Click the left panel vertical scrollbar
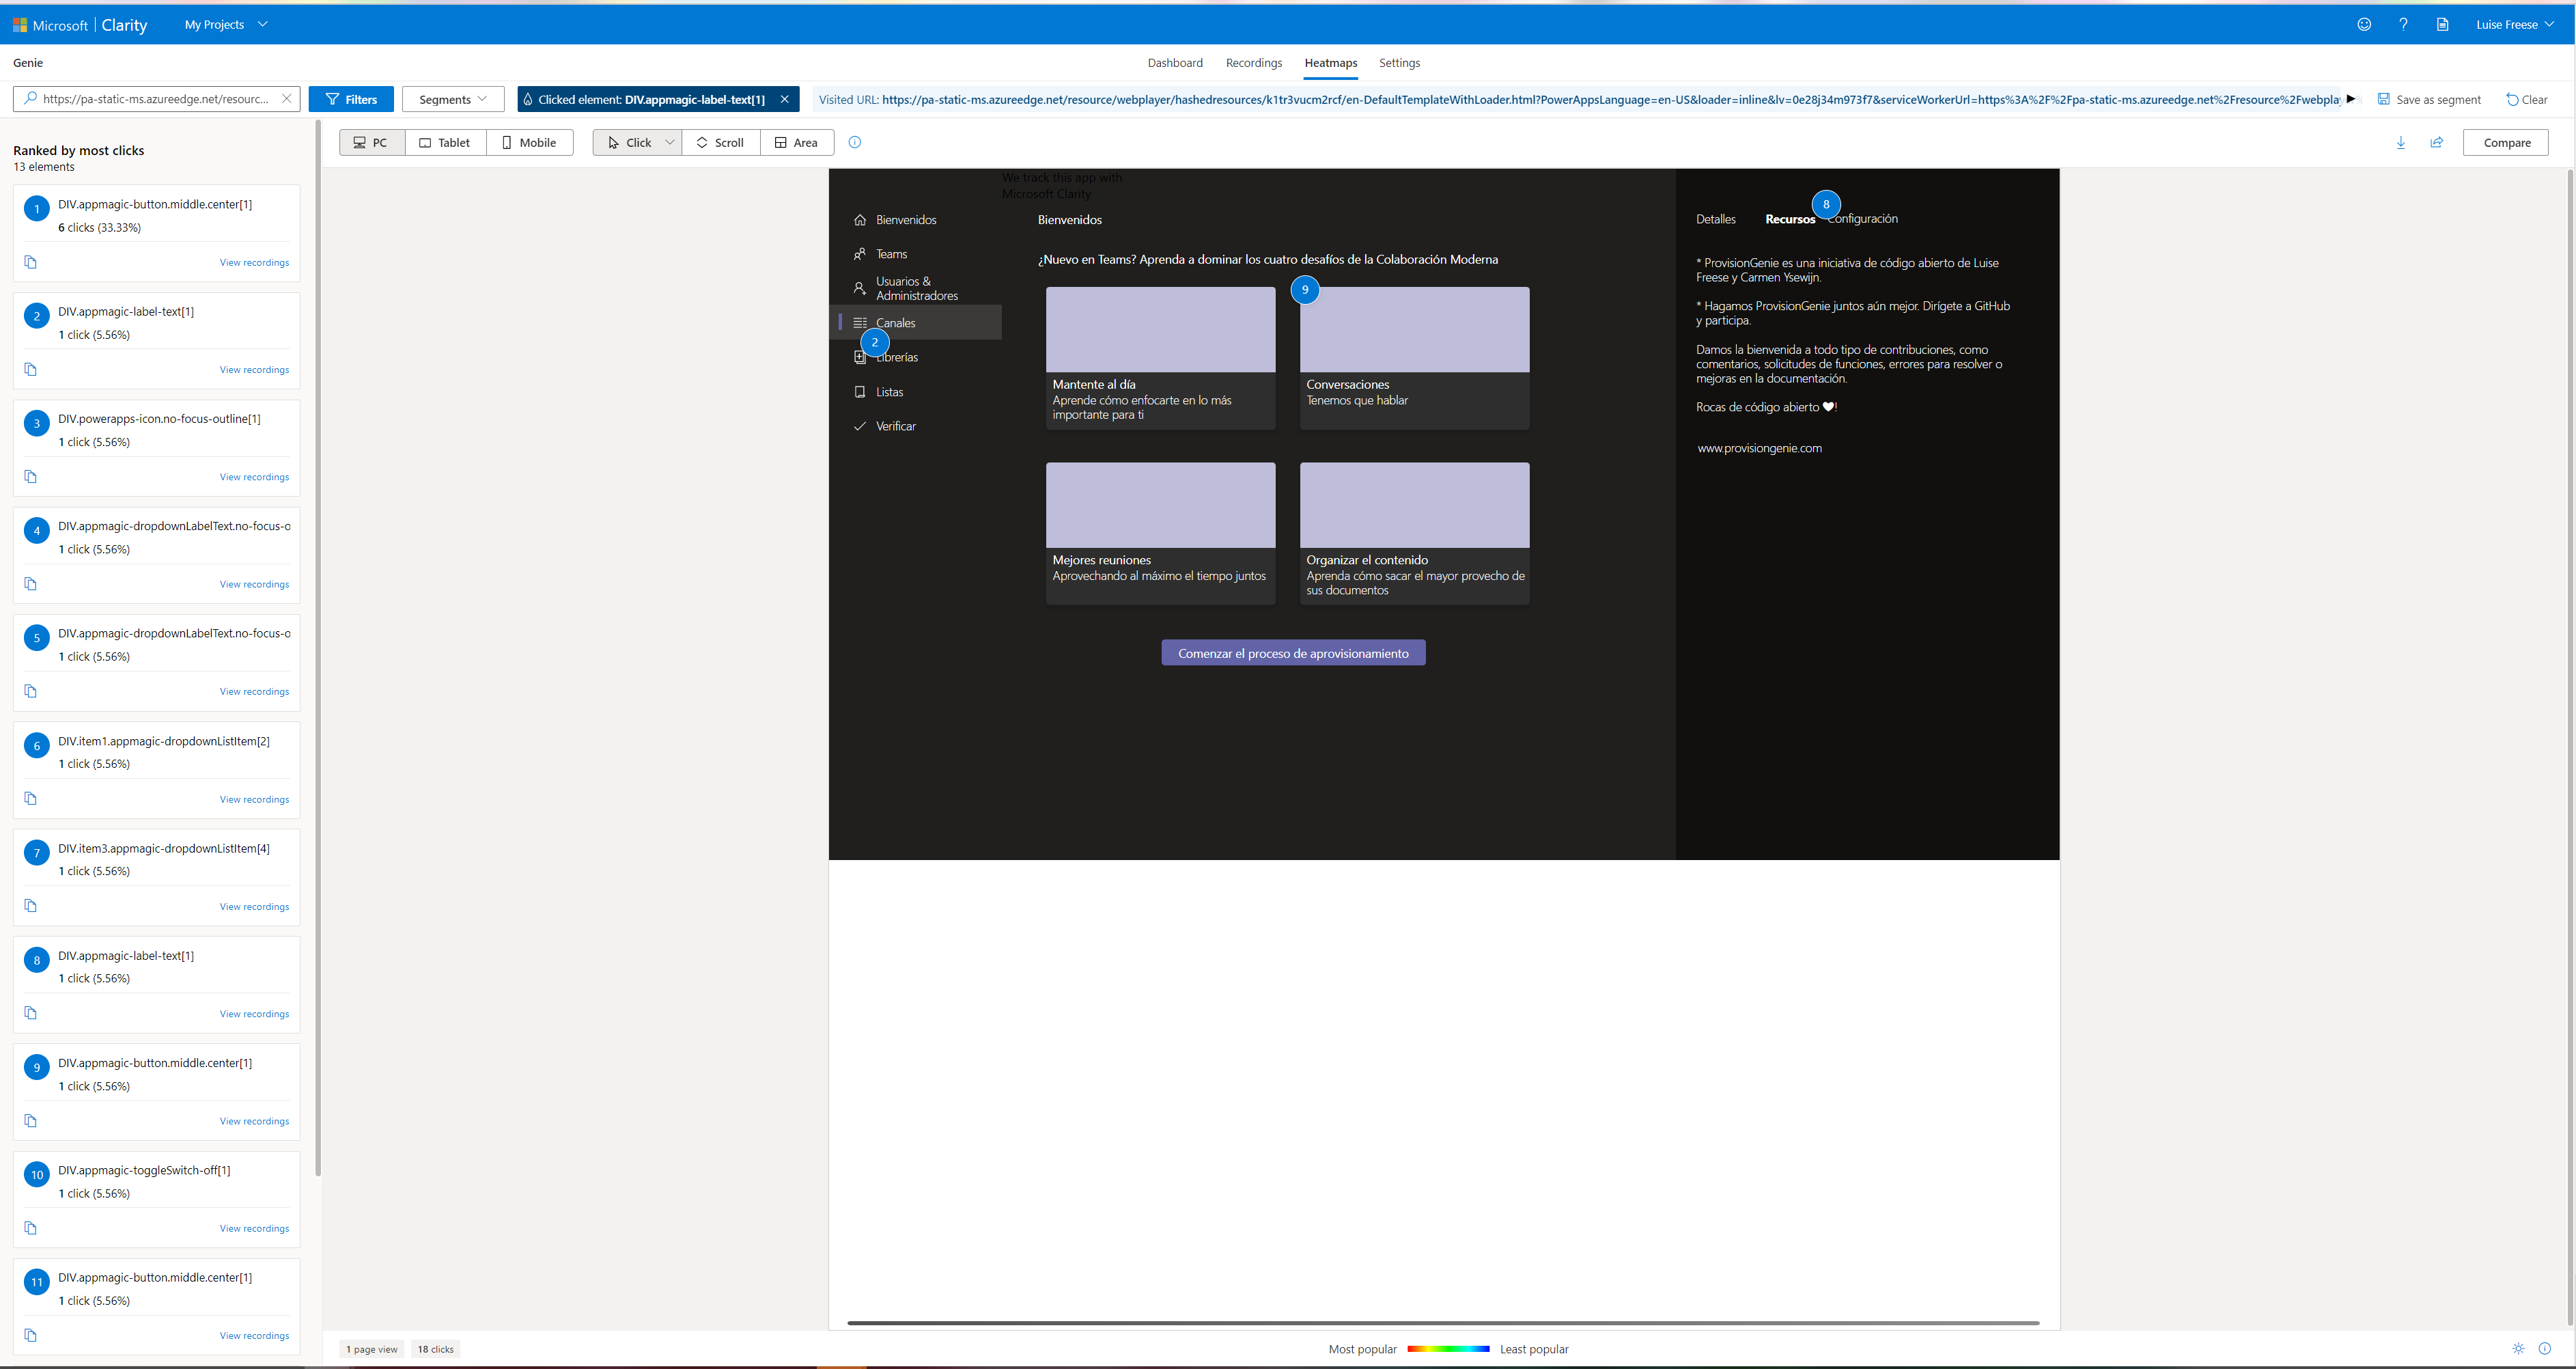 pos(318,648)
